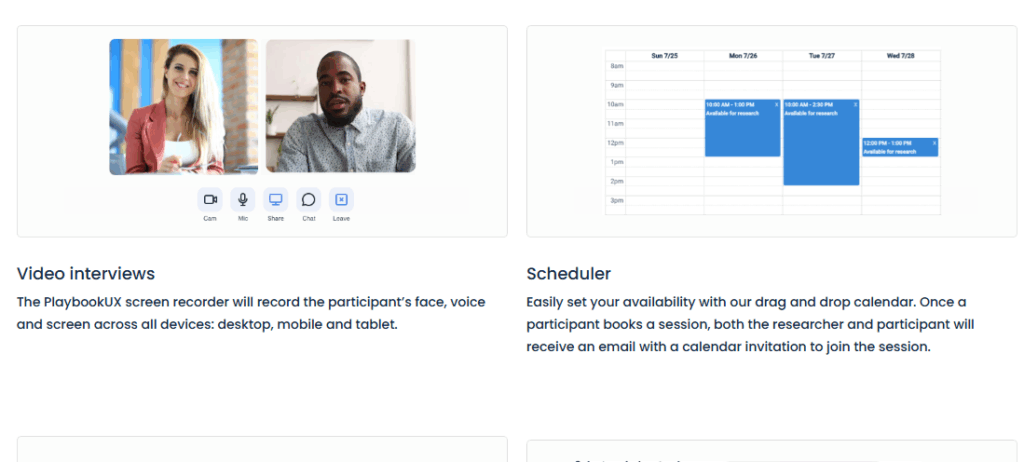Mute the microphone with Mic icon
1024x462 pixels.
tap(243, 200)
